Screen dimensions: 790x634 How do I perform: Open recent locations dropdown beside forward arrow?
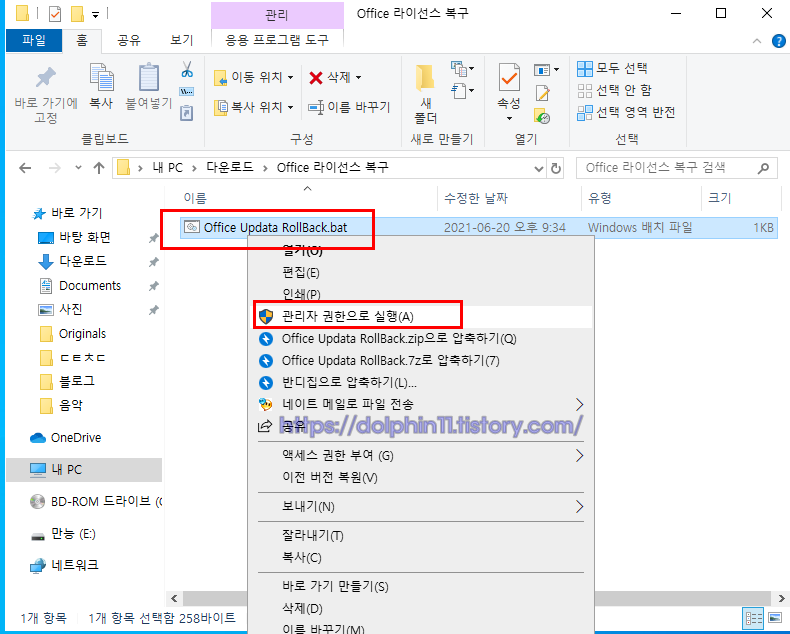coord(78,168)
